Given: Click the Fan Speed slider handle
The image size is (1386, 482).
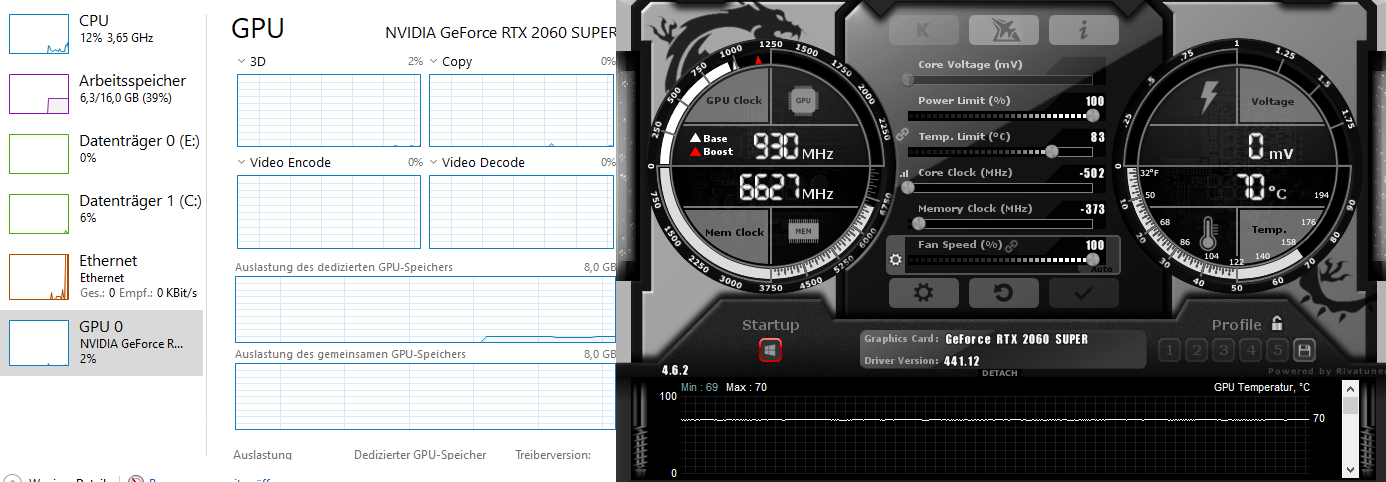Looking at the screenshot, I should pos(1093,259).
